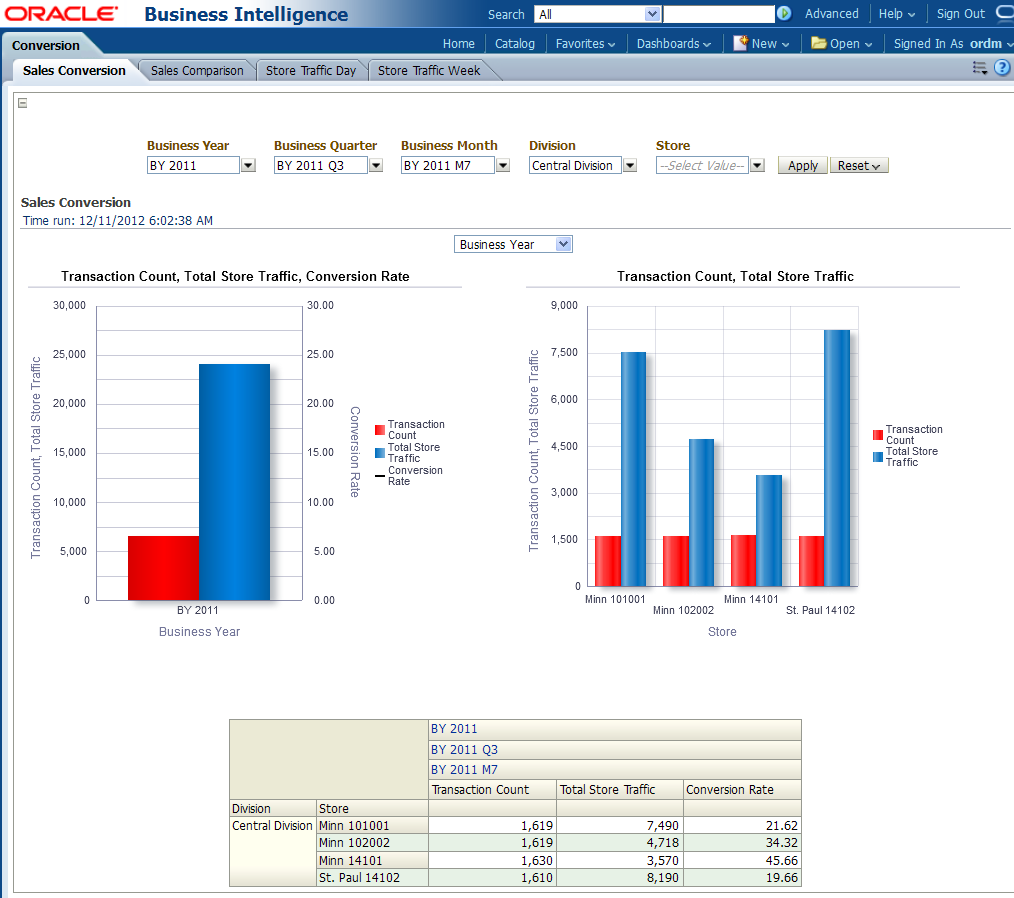Click the blue help question mark icon
The image size is (1014, 898).
1001,68
